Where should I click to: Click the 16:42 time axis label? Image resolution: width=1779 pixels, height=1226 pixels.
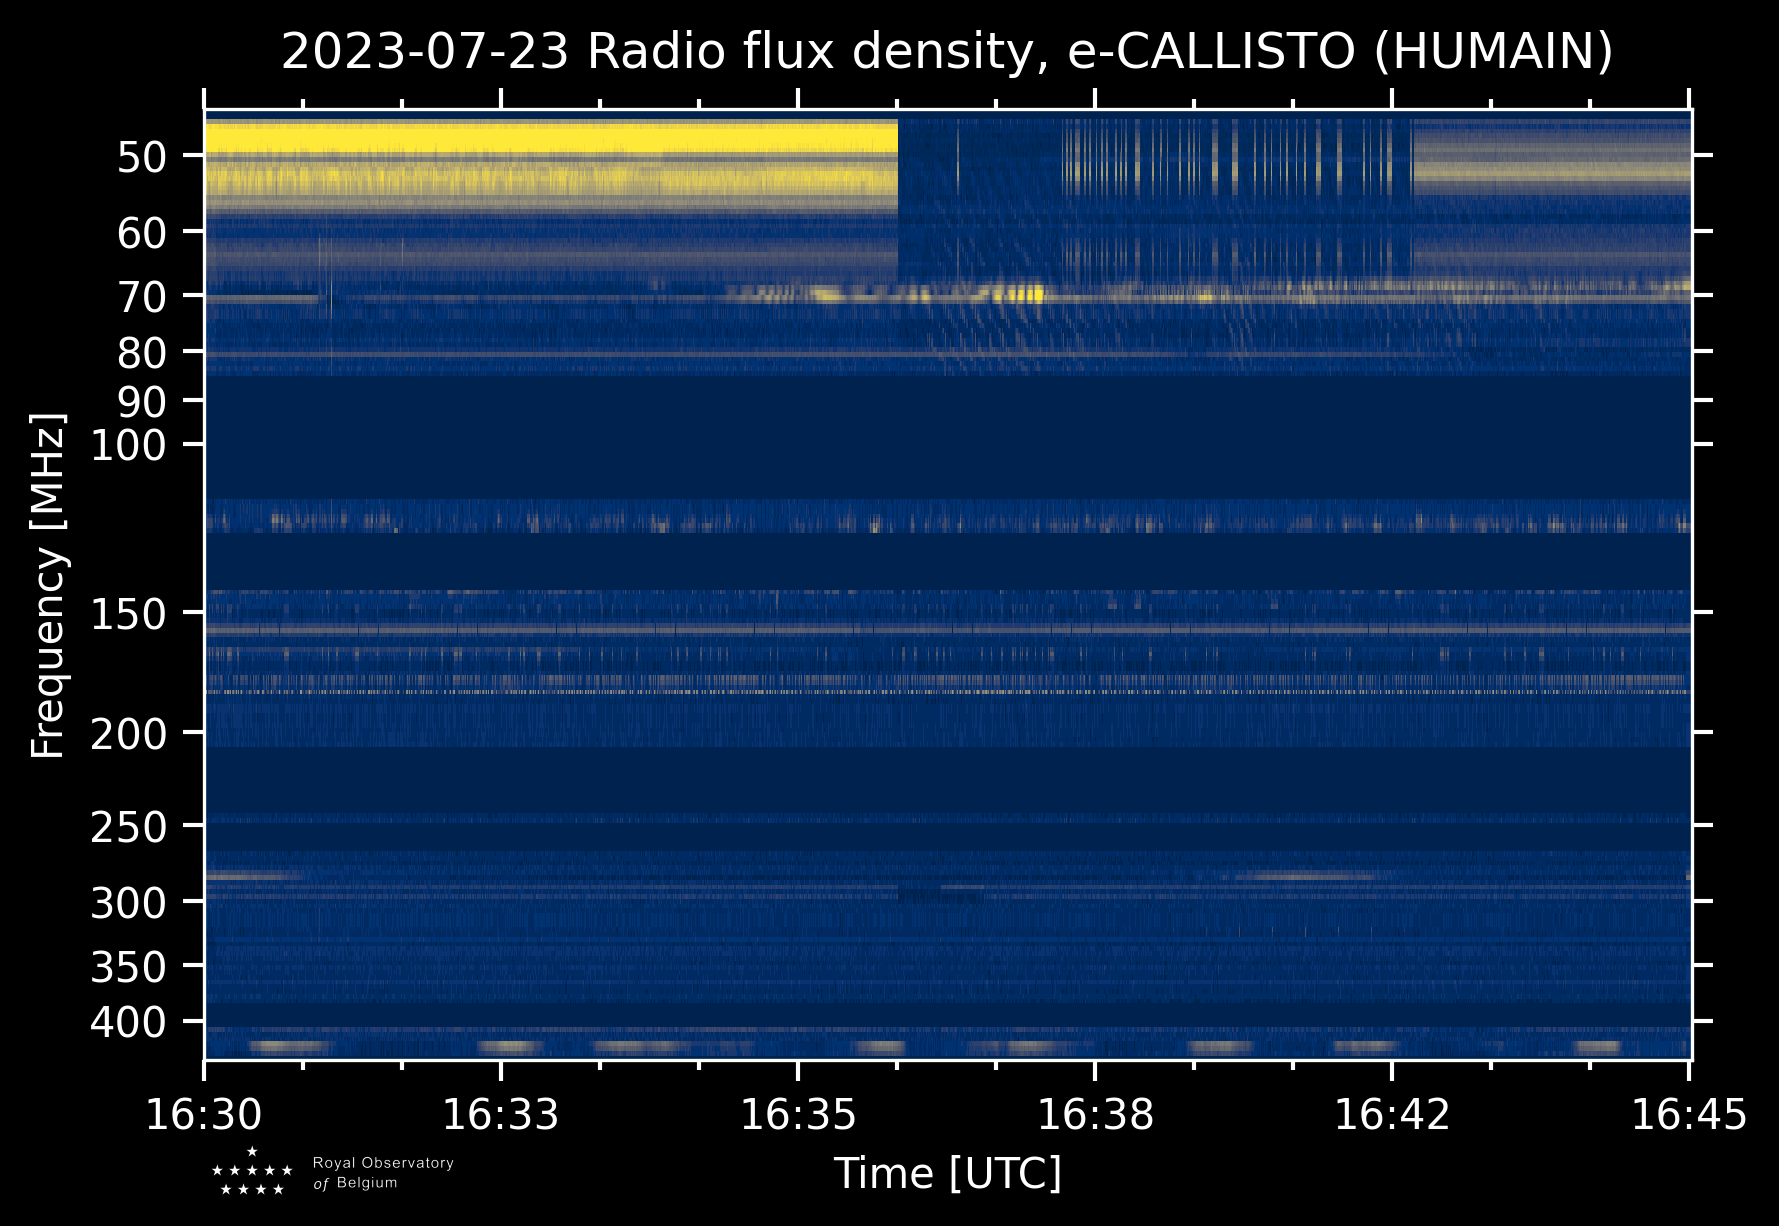tap(1392, 1115)
